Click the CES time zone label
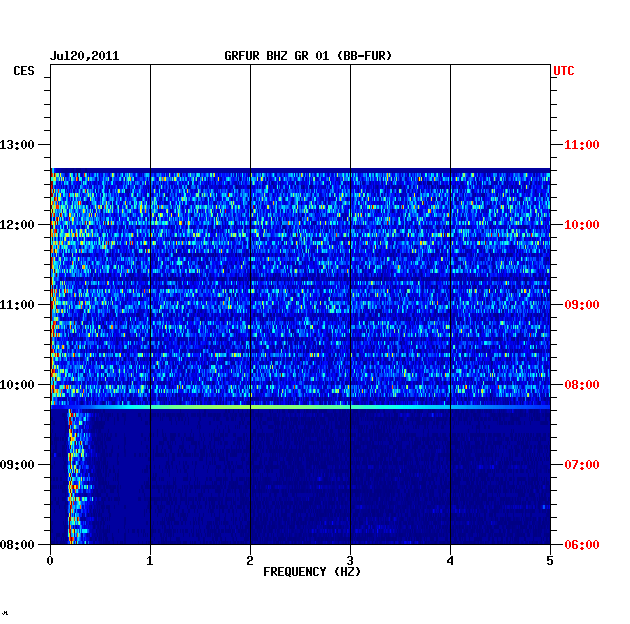 point(24,71)
